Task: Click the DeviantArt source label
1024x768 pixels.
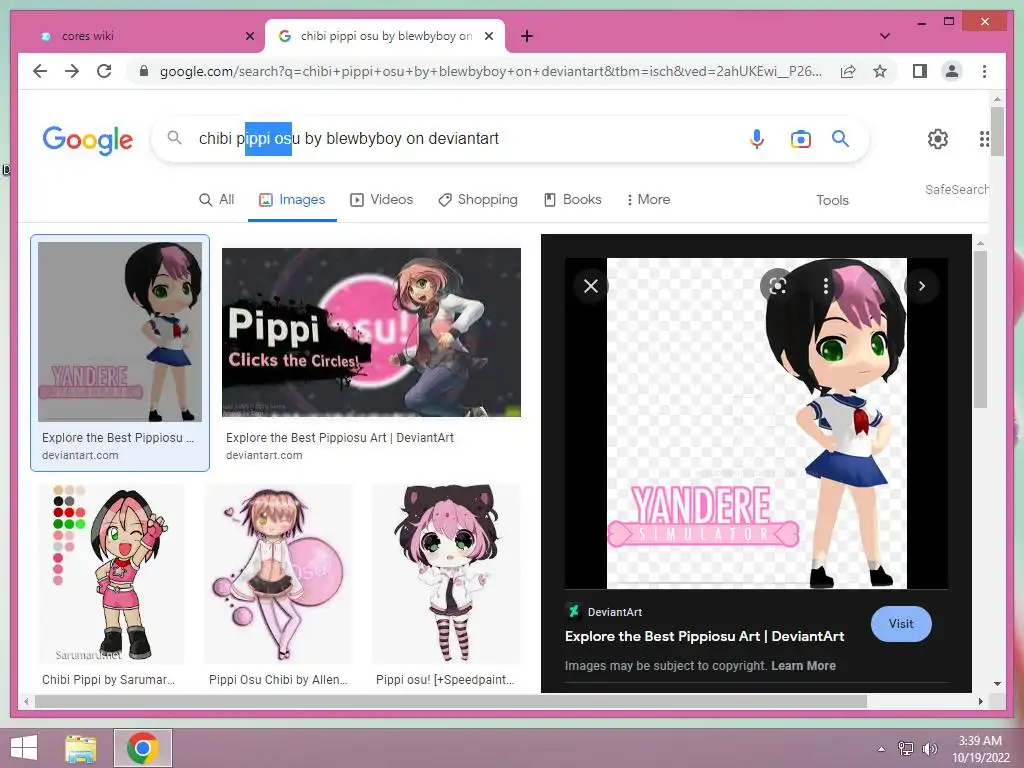Action: (x=604, y=612)
